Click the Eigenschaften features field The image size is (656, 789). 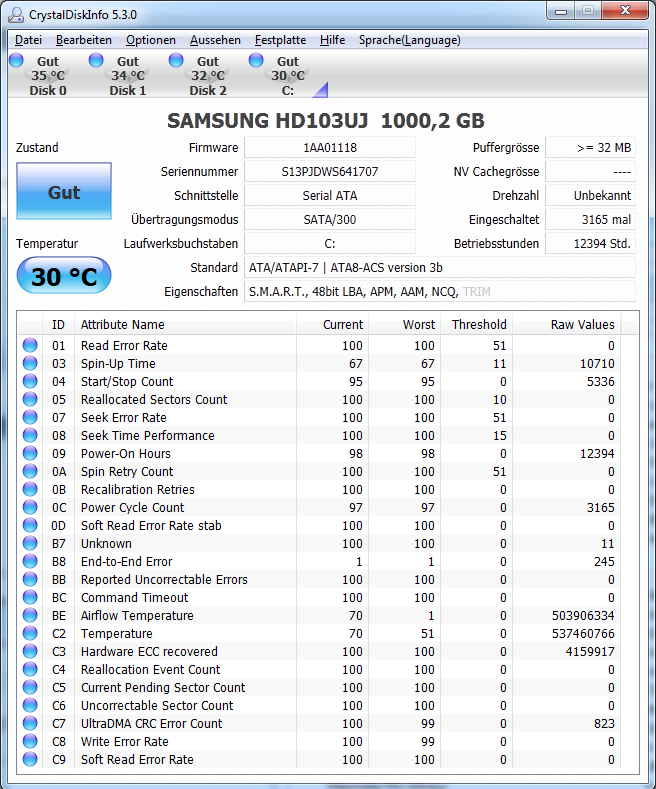[440, 292]
